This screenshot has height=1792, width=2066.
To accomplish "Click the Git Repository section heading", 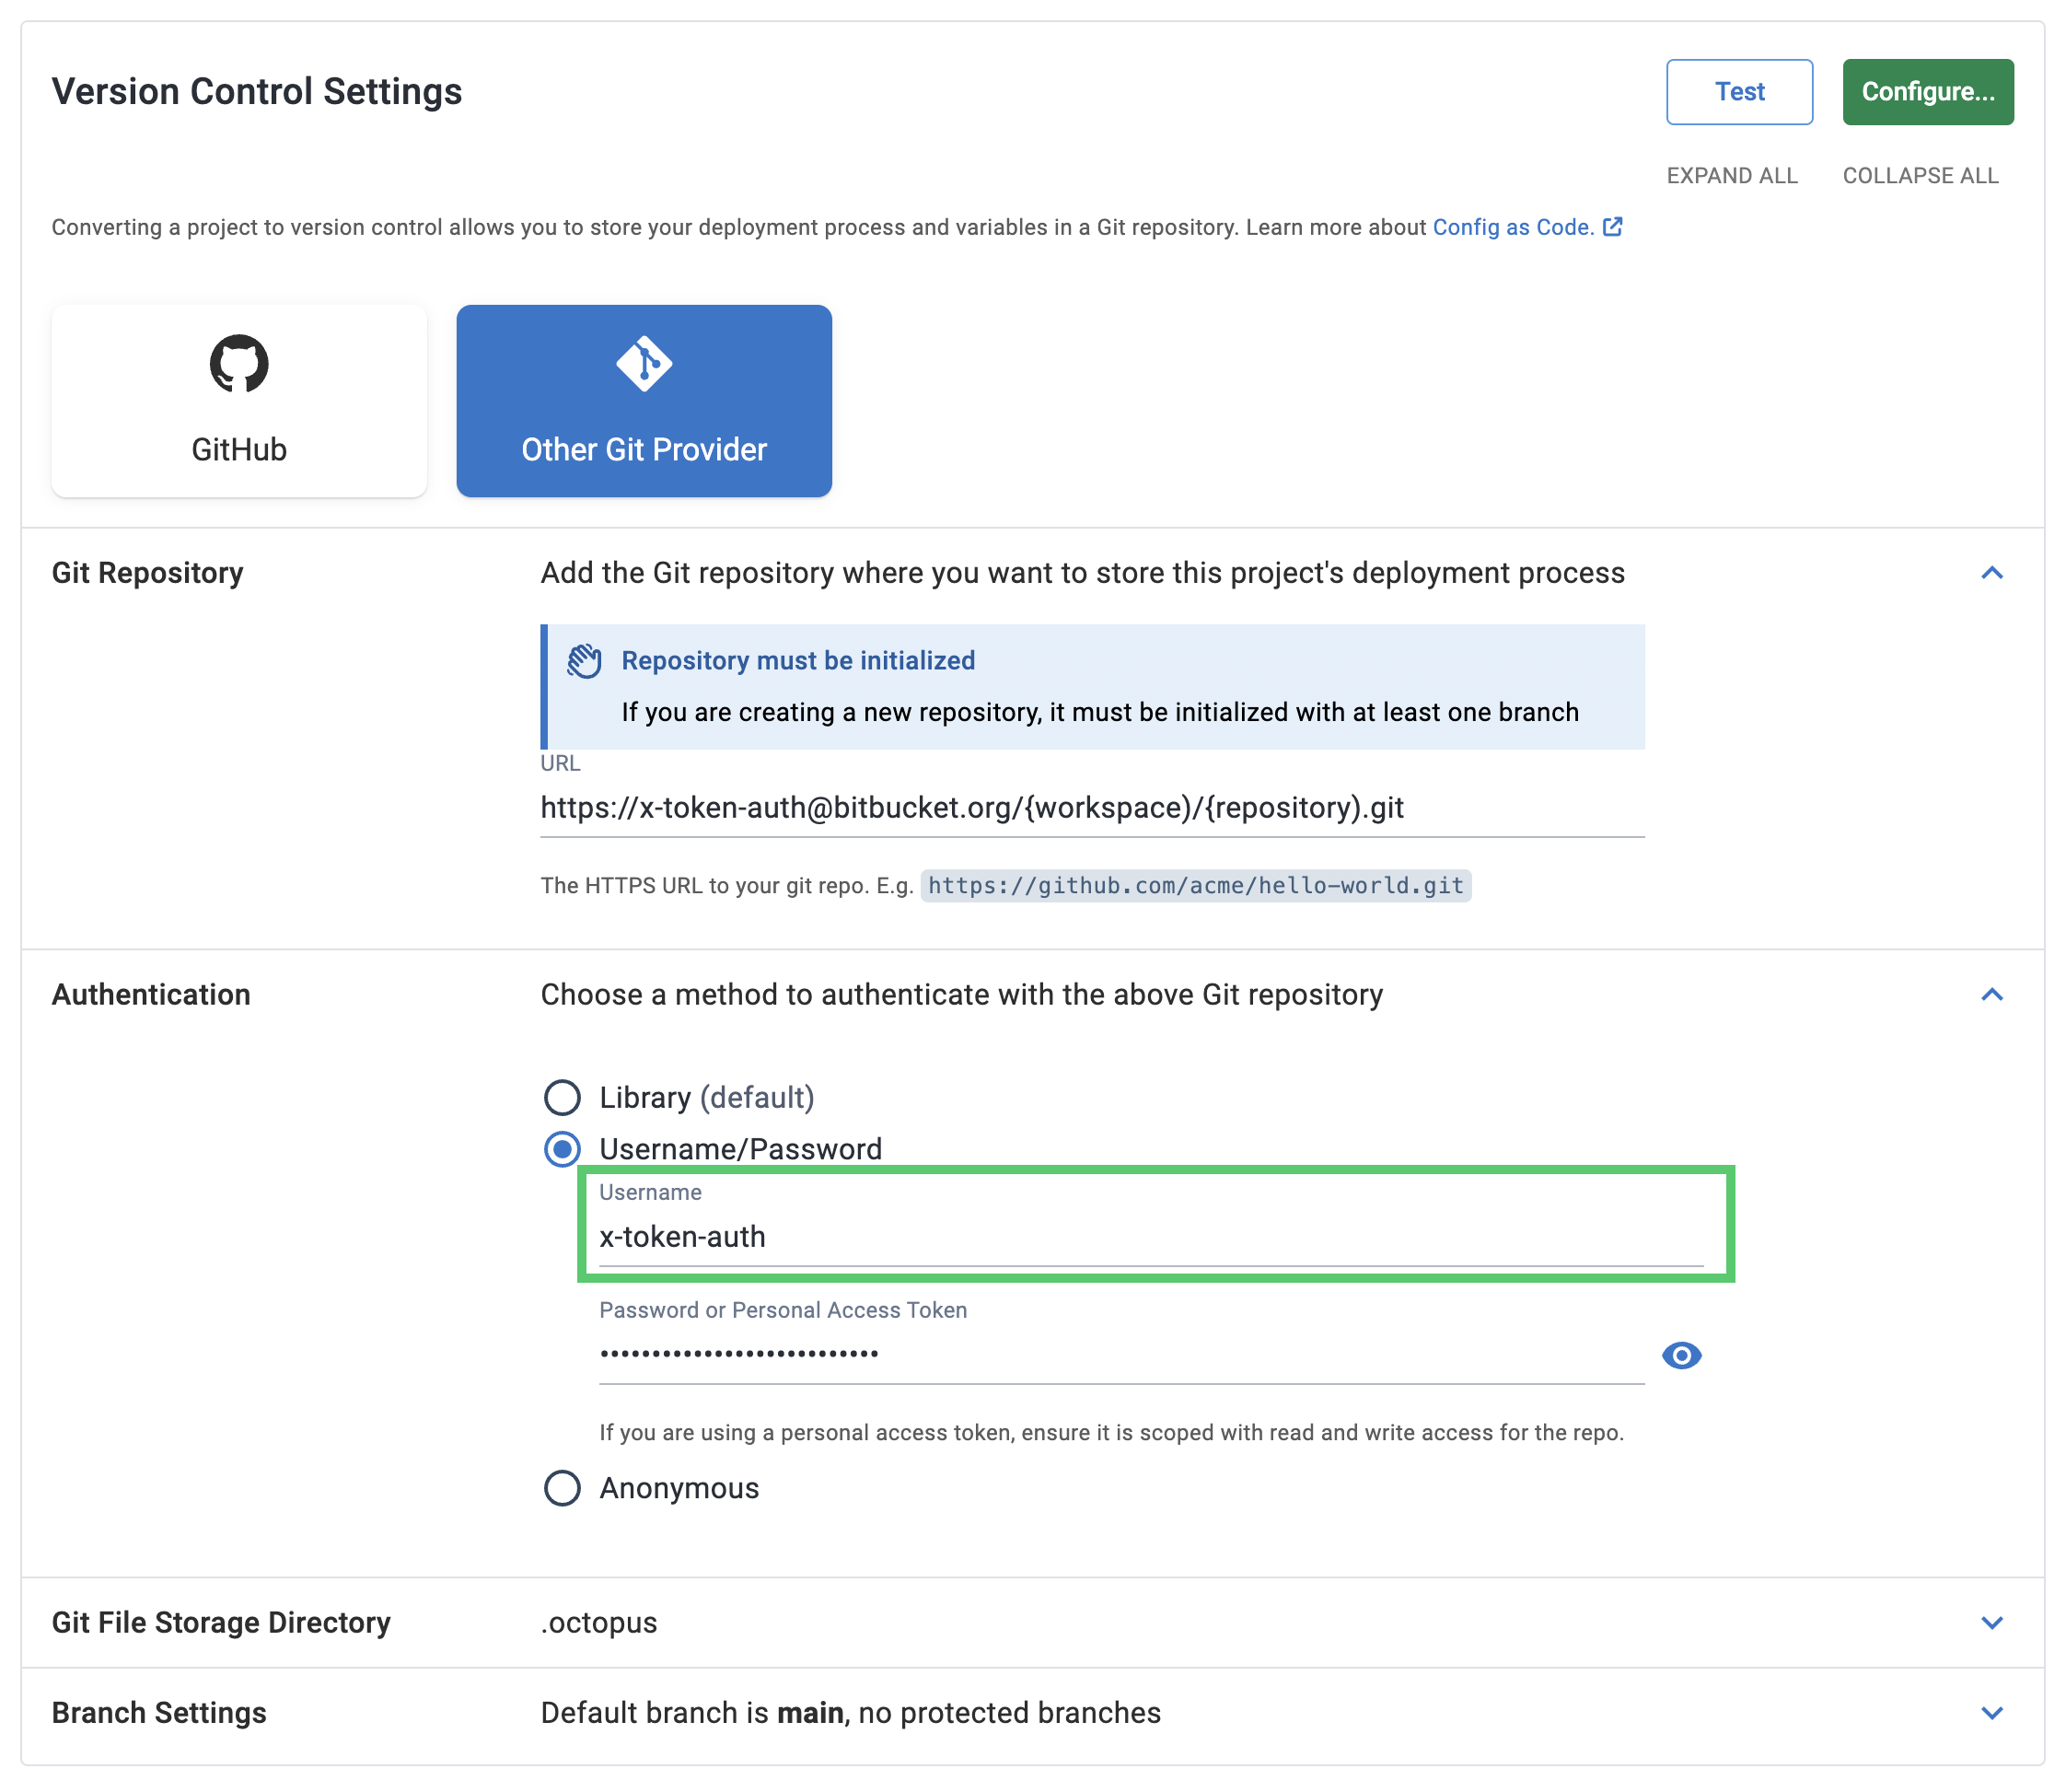I will [147, 573].
